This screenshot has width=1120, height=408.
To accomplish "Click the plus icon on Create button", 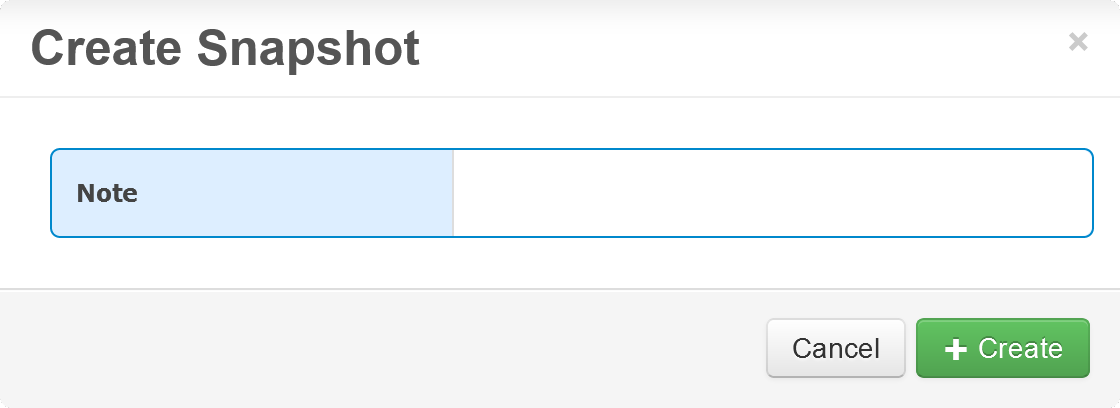I will [x=956, y=349].
